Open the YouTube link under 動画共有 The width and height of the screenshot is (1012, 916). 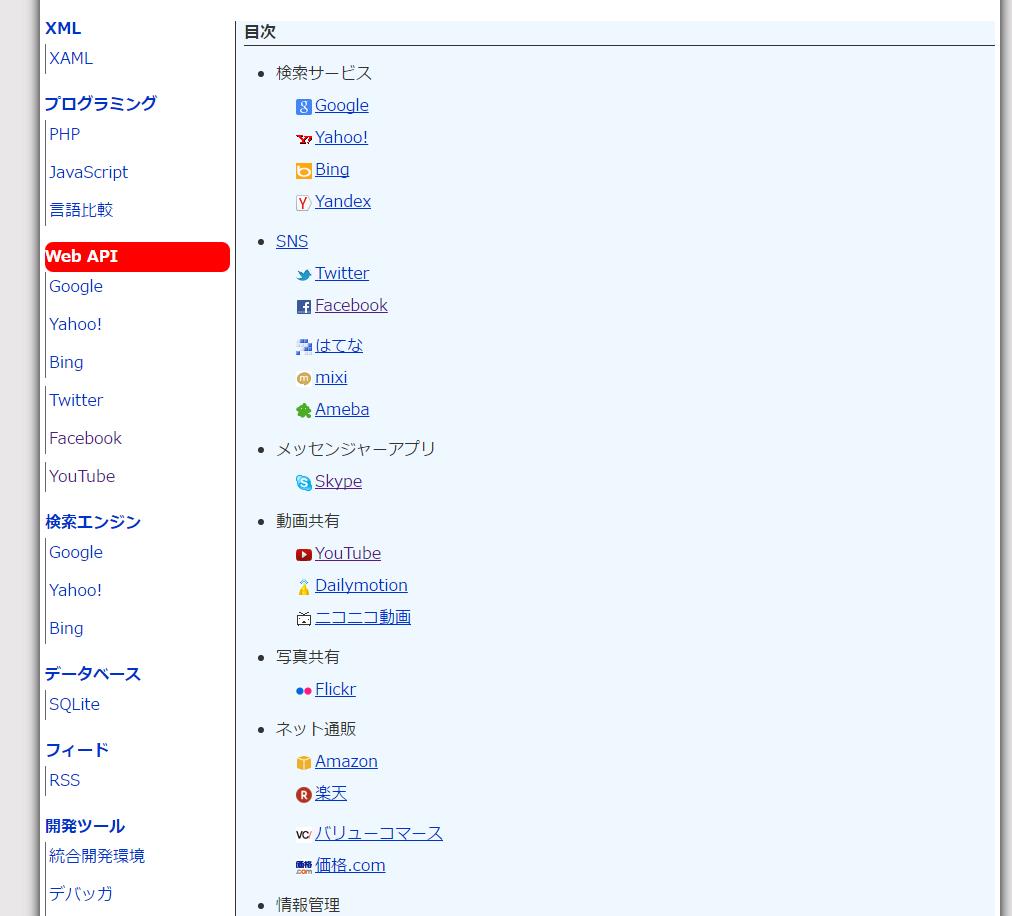(348, 553)
